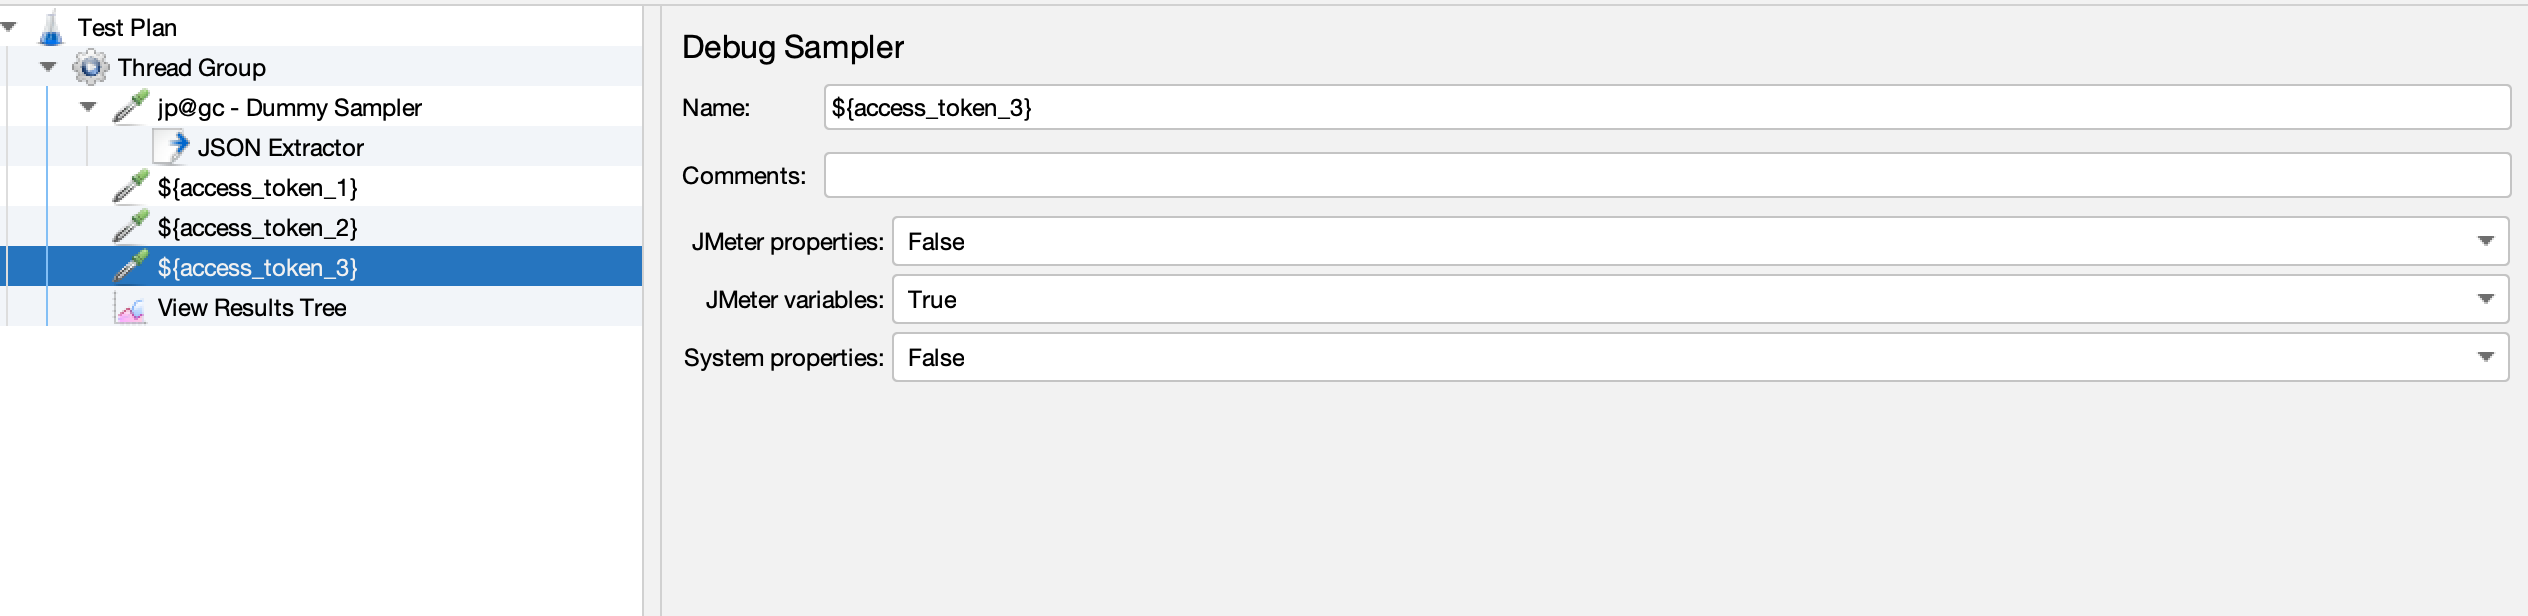
Task: Click the ${access_token_3} sampler pipette icon
Action: 131,267
